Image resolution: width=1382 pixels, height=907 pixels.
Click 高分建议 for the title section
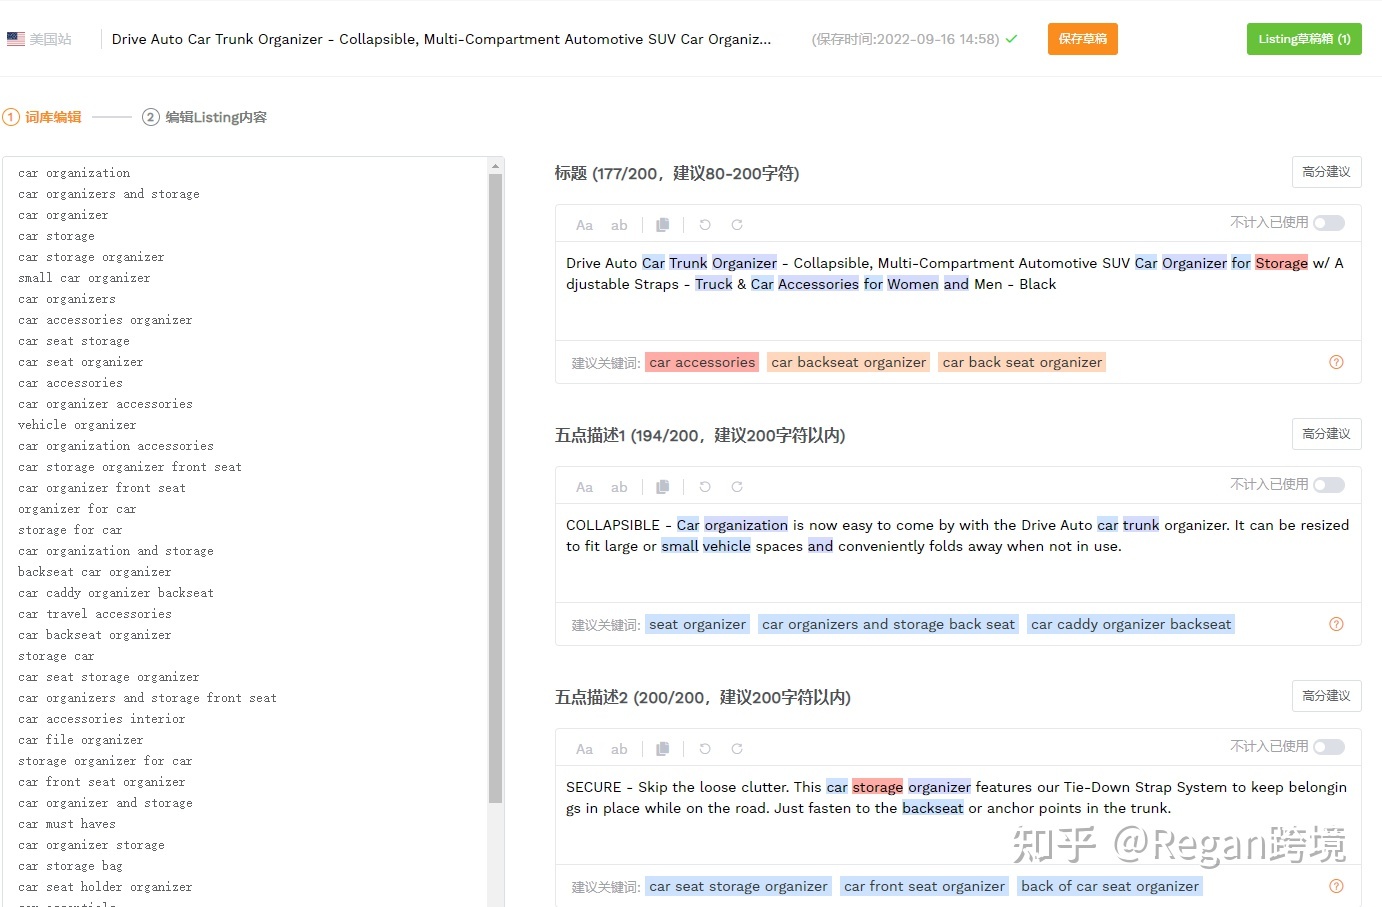pos(1327,172)
